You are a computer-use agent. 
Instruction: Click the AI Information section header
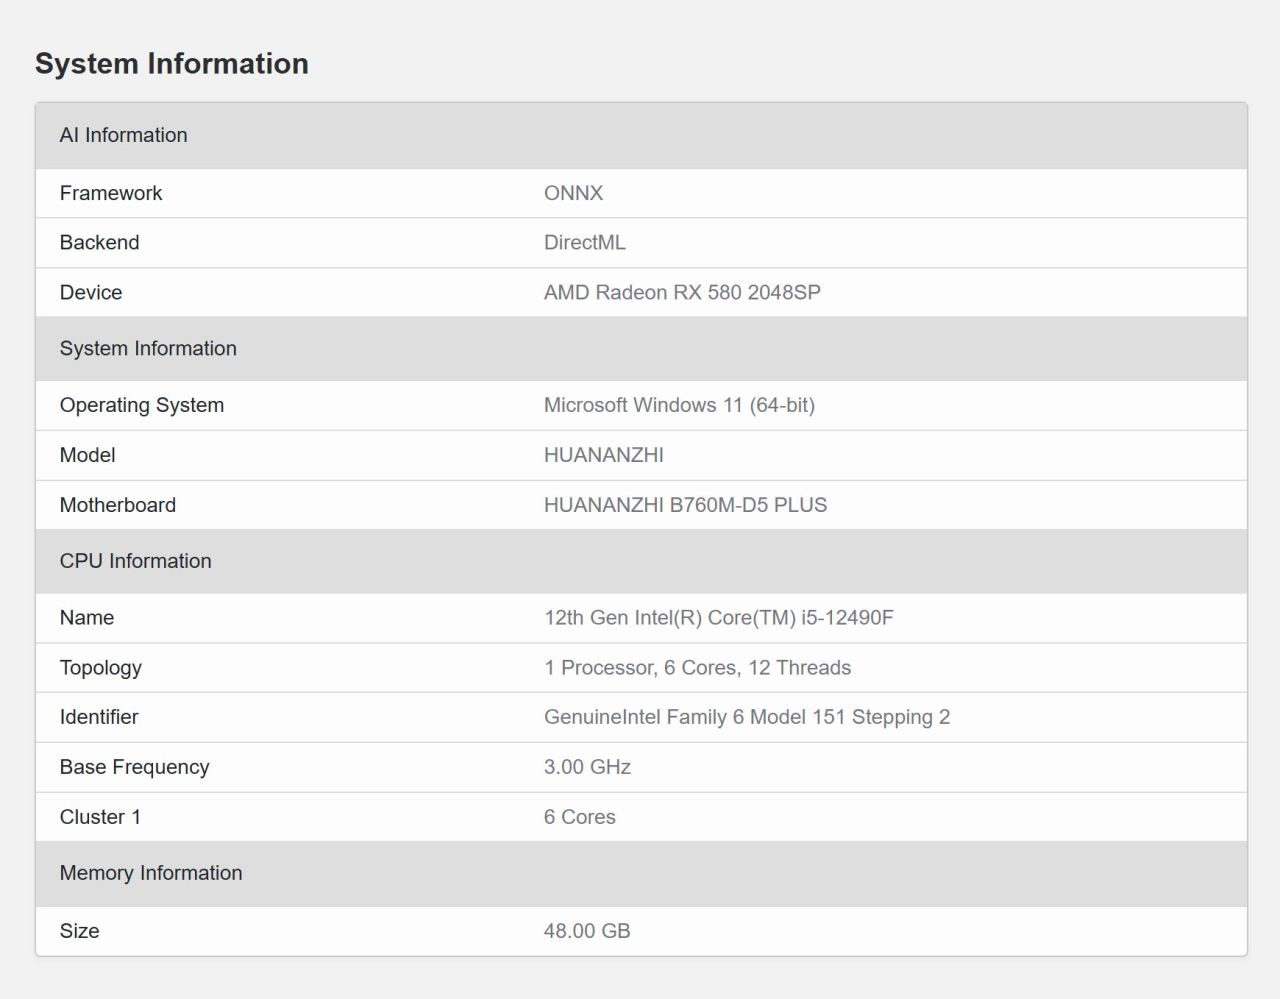point(123,135)
